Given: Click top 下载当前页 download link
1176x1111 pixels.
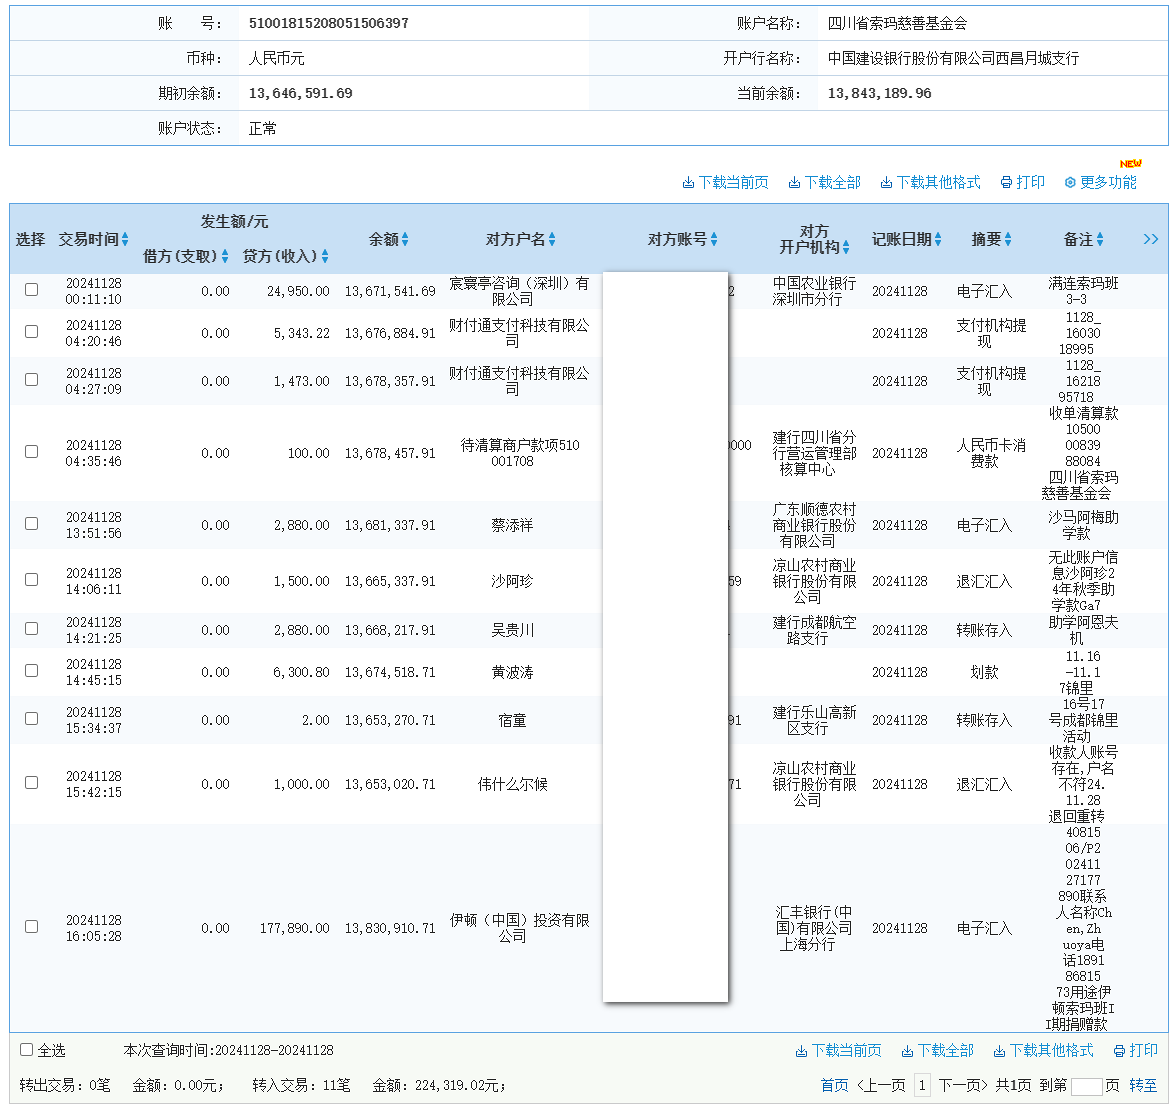Looking at the screenshot, I should (x=725, y=182).
